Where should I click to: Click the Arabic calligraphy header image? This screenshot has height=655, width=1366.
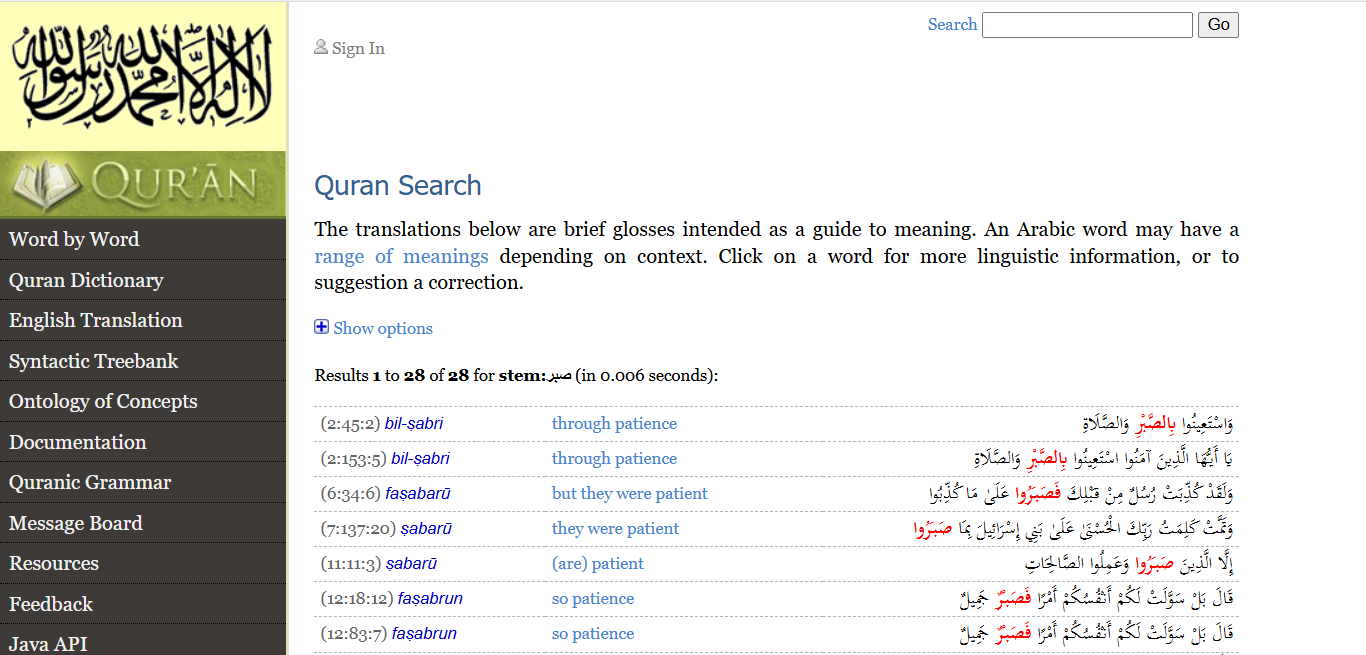[143, 75]
